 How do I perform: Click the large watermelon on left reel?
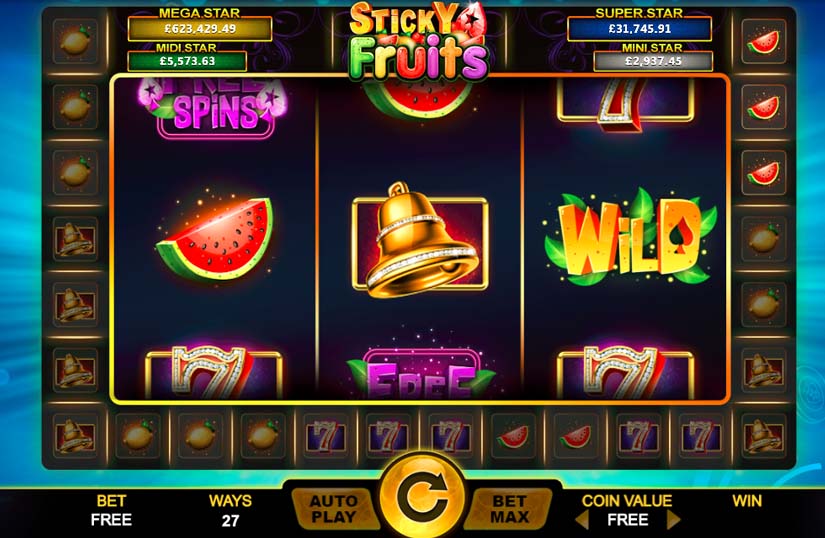pos(215,238)
